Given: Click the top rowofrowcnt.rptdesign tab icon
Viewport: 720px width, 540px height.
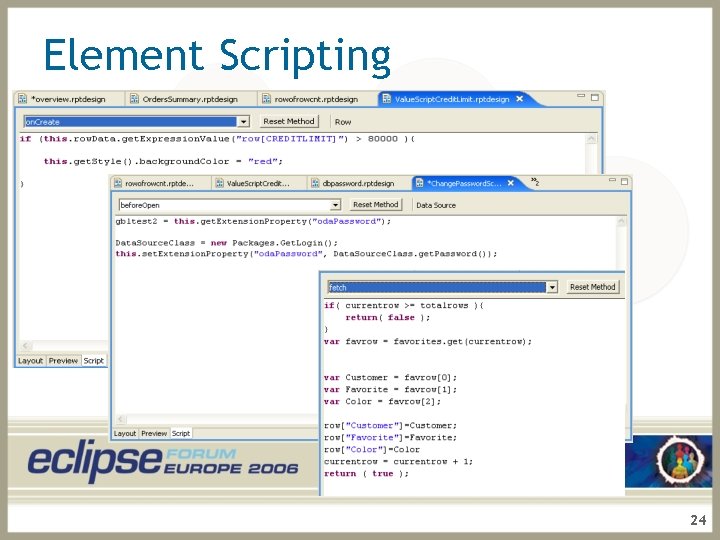Looking at the screenshot, I should pyautogui.click(x=266, y=98).
